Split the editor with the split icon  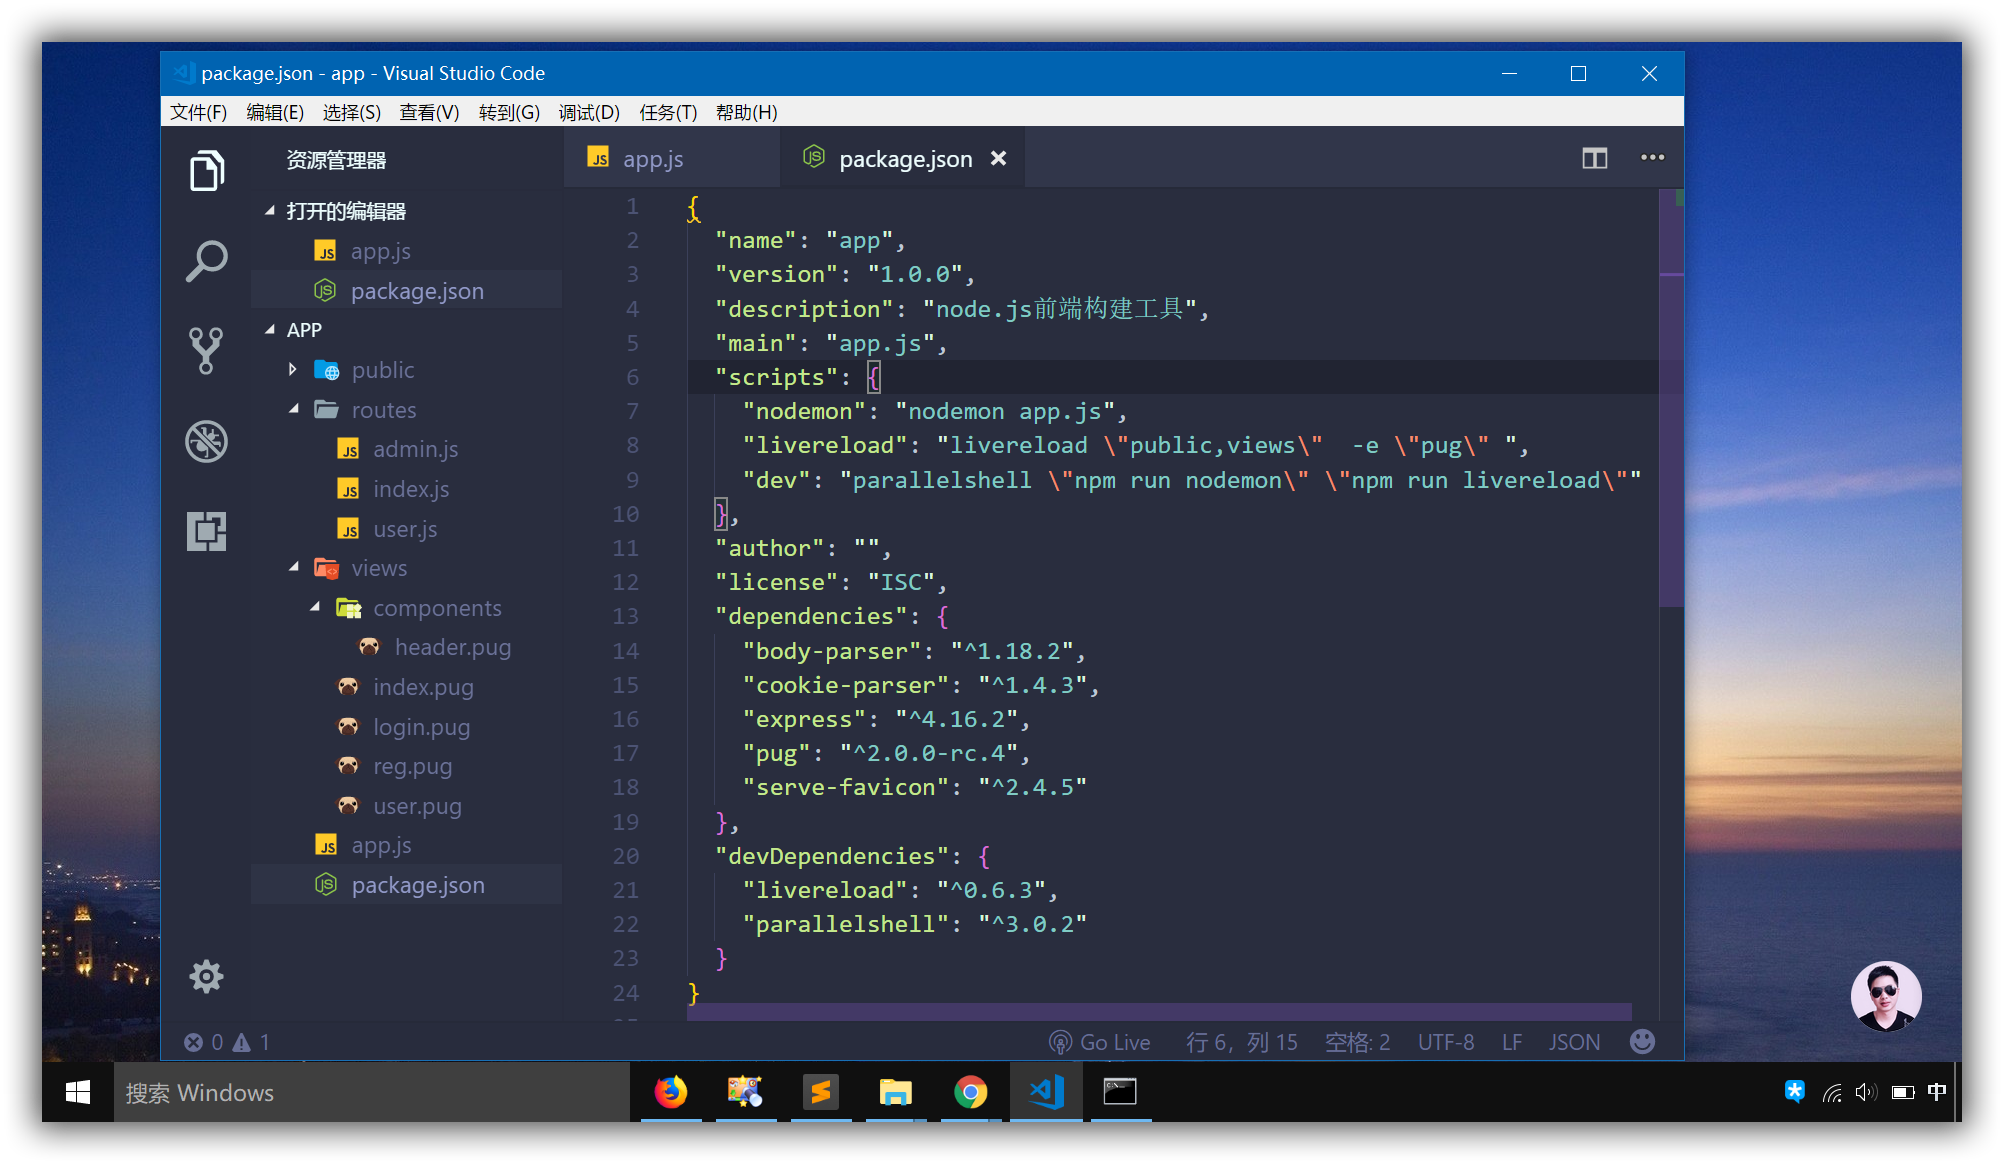coord(1595,158)
